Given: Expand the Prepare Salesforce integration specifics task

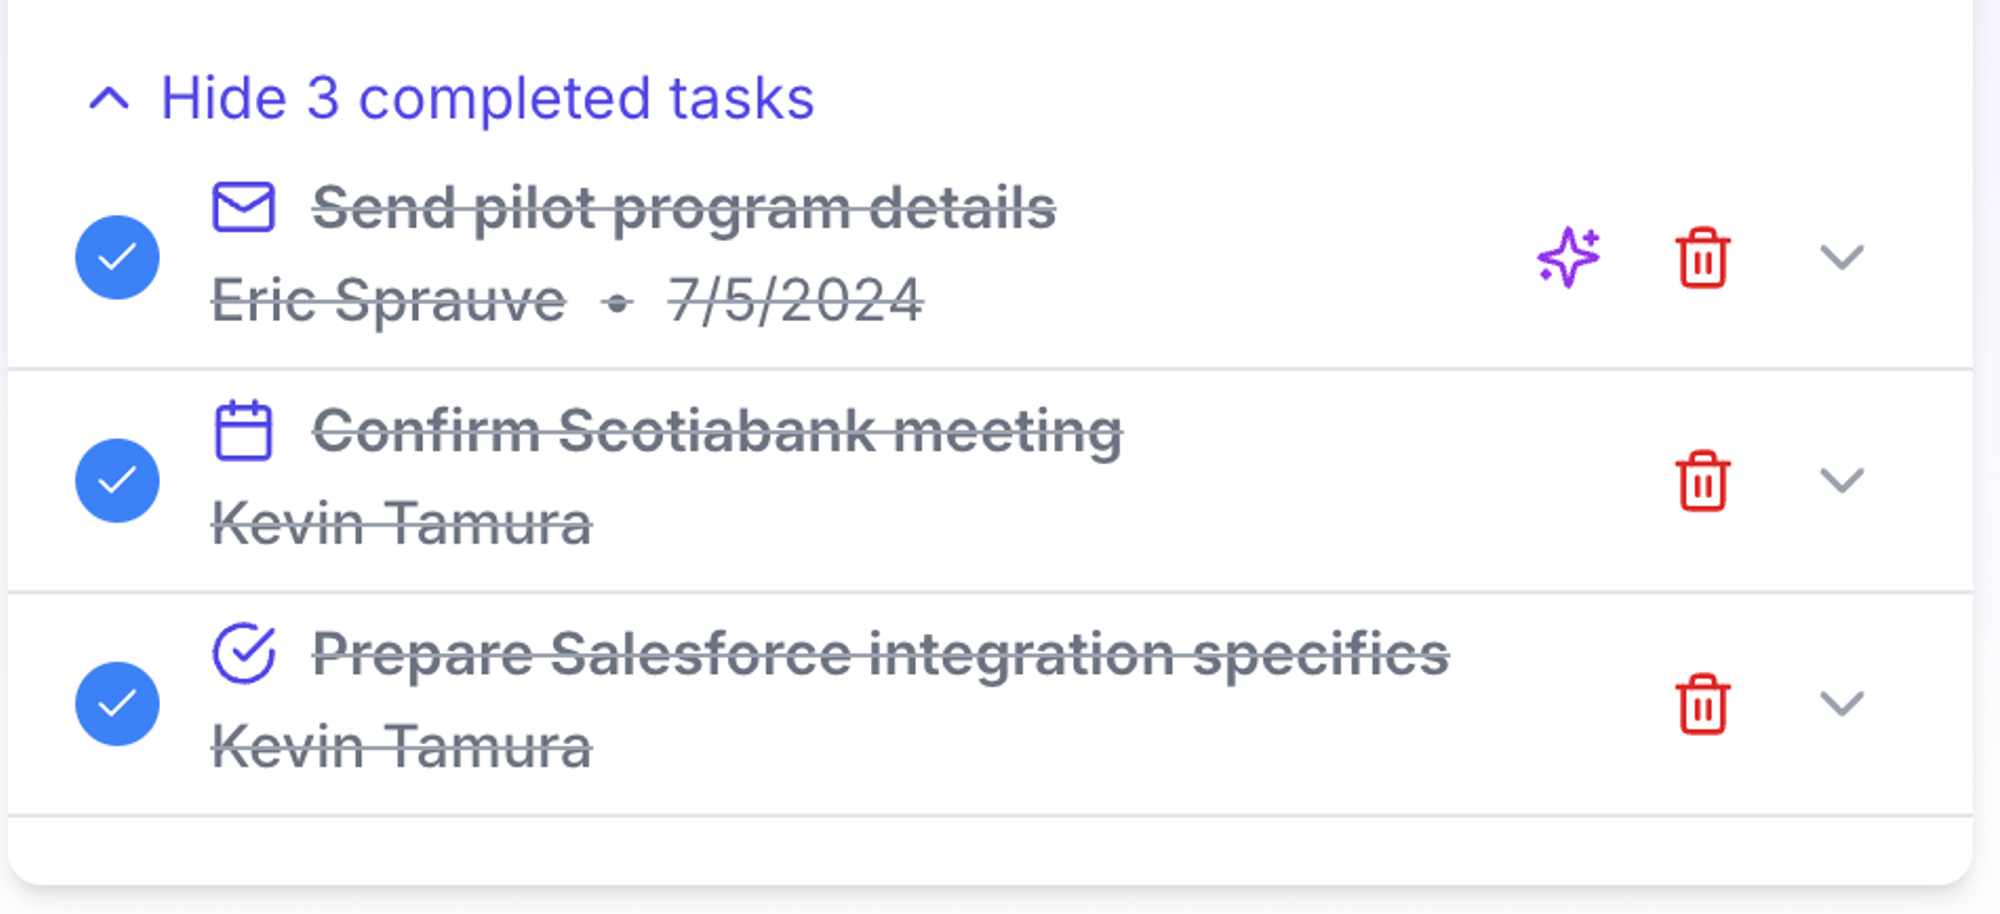Looking at the screenshot, I should [x=1841, y=703].
